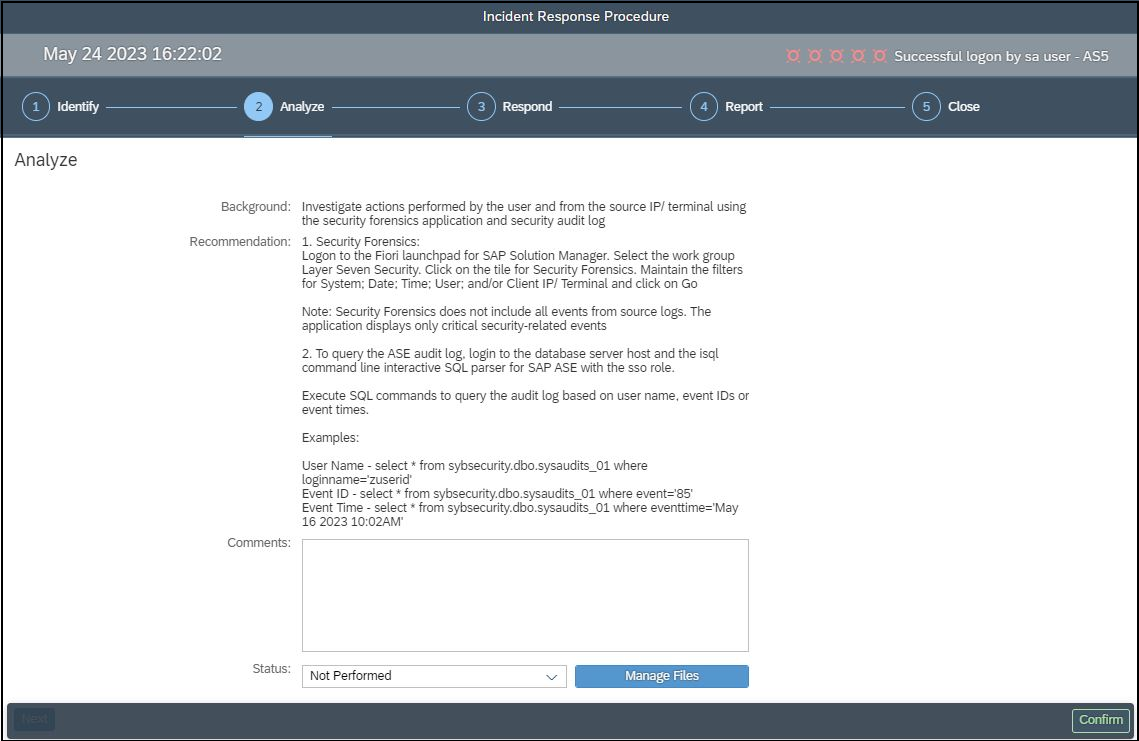Click the step 5 numbered circle
Viewport: 1139px width, 741px height.
click(x=926, y=107)
